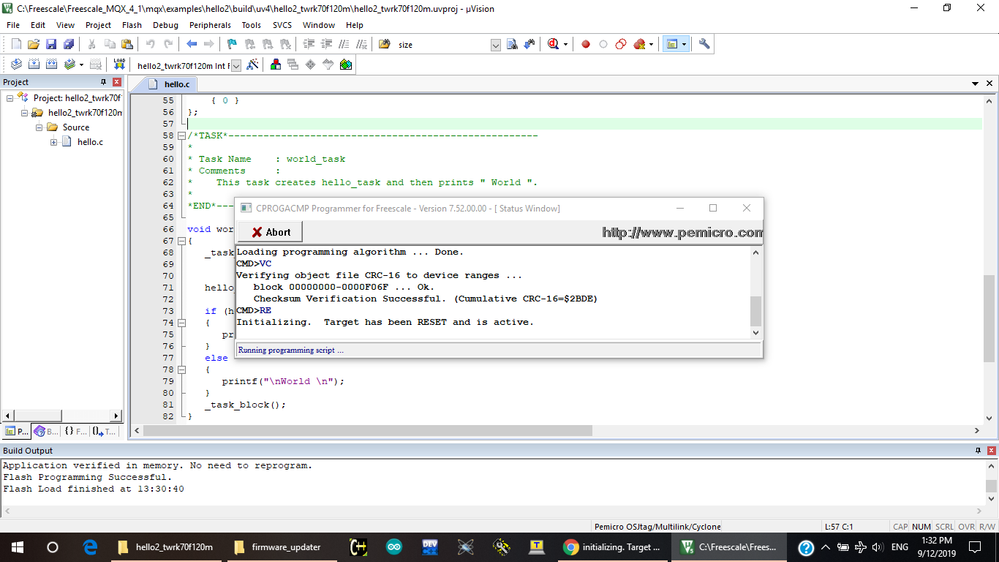Rebuild all target files icon
999x562 pixels.
(x=52, y=64)
